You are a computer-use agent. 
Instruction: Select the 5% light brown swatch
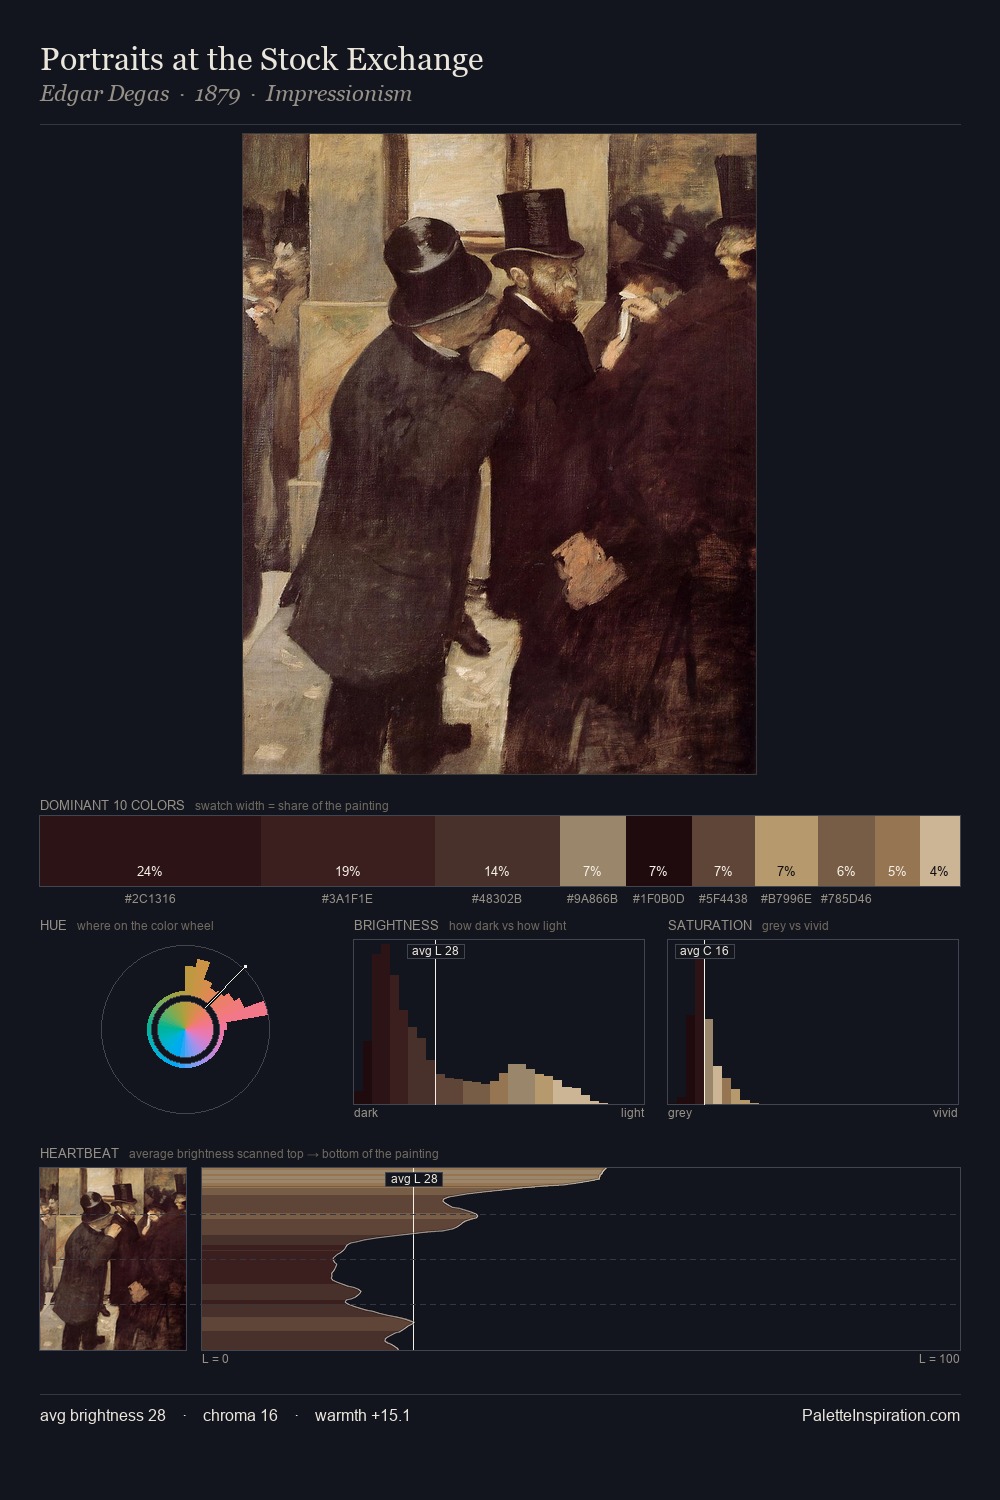point(897,851)
